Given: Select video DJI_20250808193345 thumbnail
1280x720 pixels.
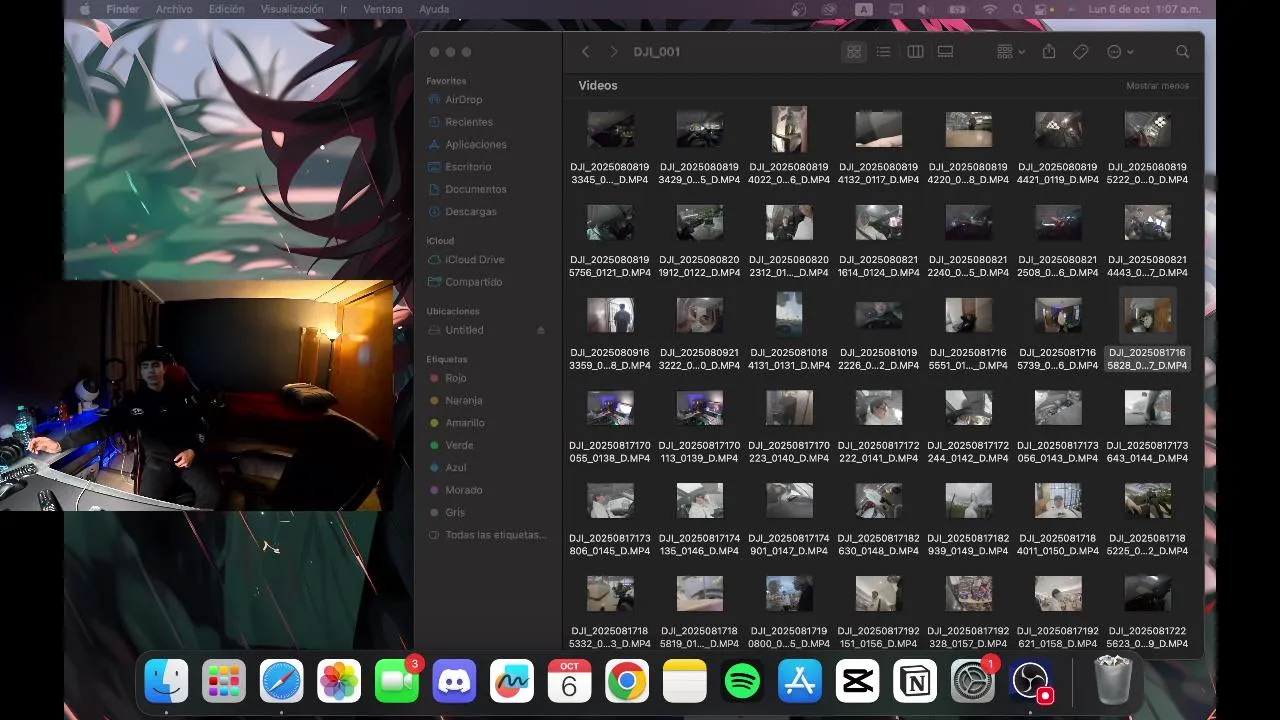Looking at the screenshot, I should click(610, 129).
